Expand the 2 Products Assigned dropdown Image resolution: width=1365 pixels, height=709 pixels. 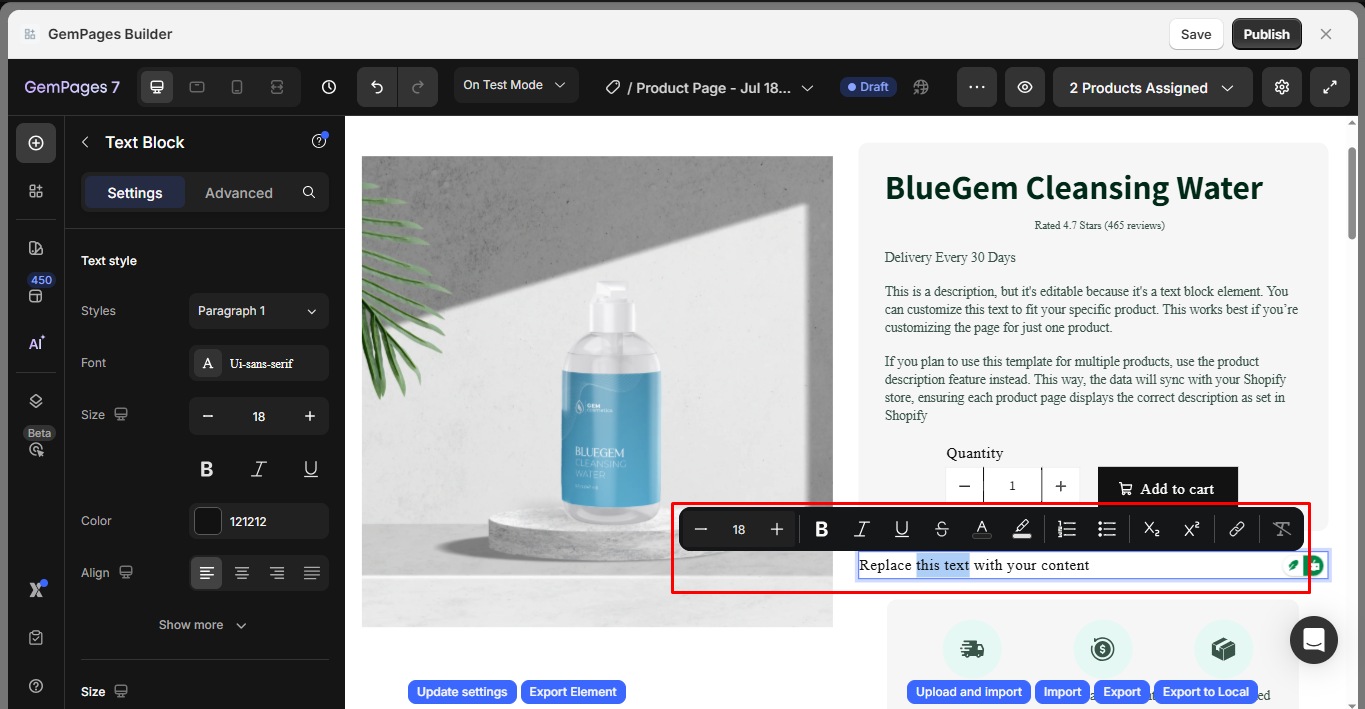[1152, 88]
